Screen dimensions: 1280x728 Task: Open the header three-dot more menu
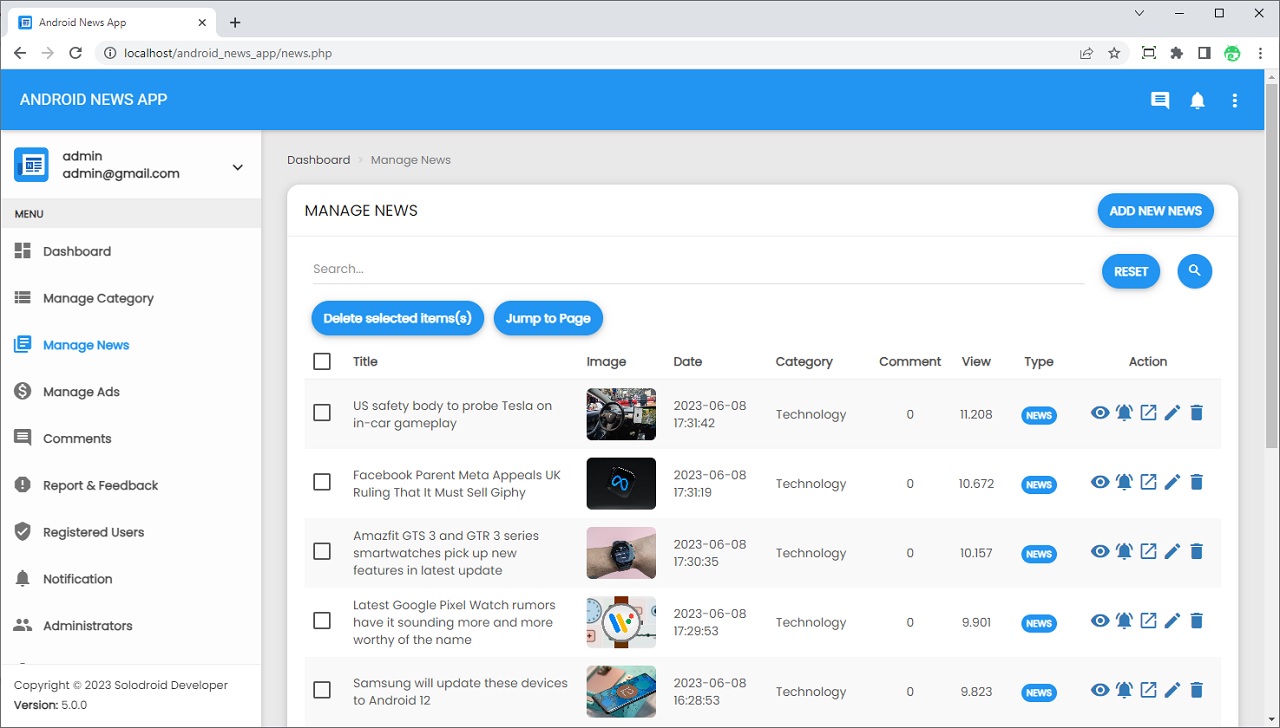tap(1235, 100)
